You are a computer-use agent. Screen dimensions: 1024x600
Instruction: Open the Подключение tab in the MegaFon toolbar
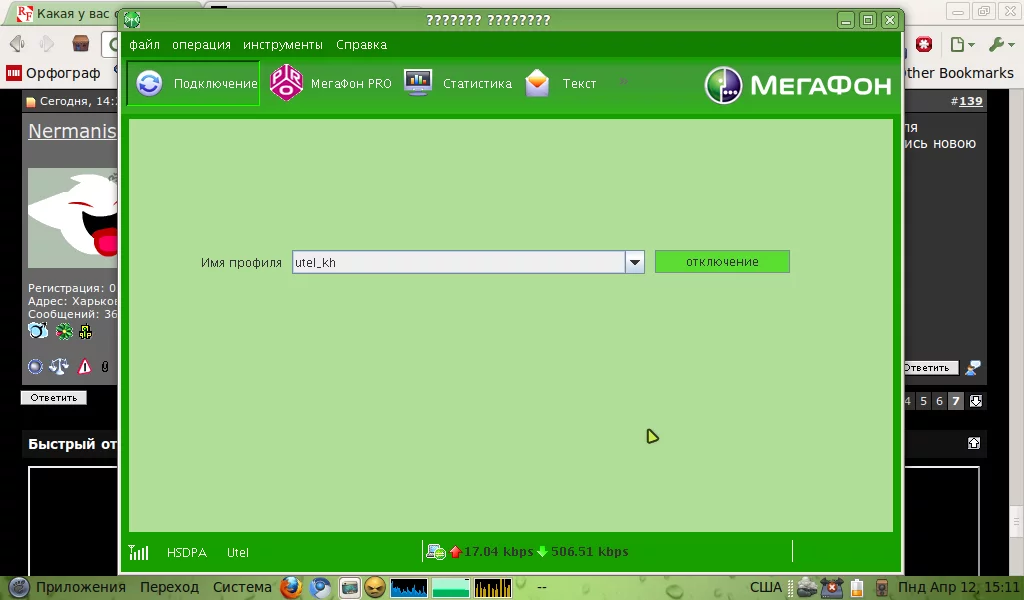pos(193,83)
